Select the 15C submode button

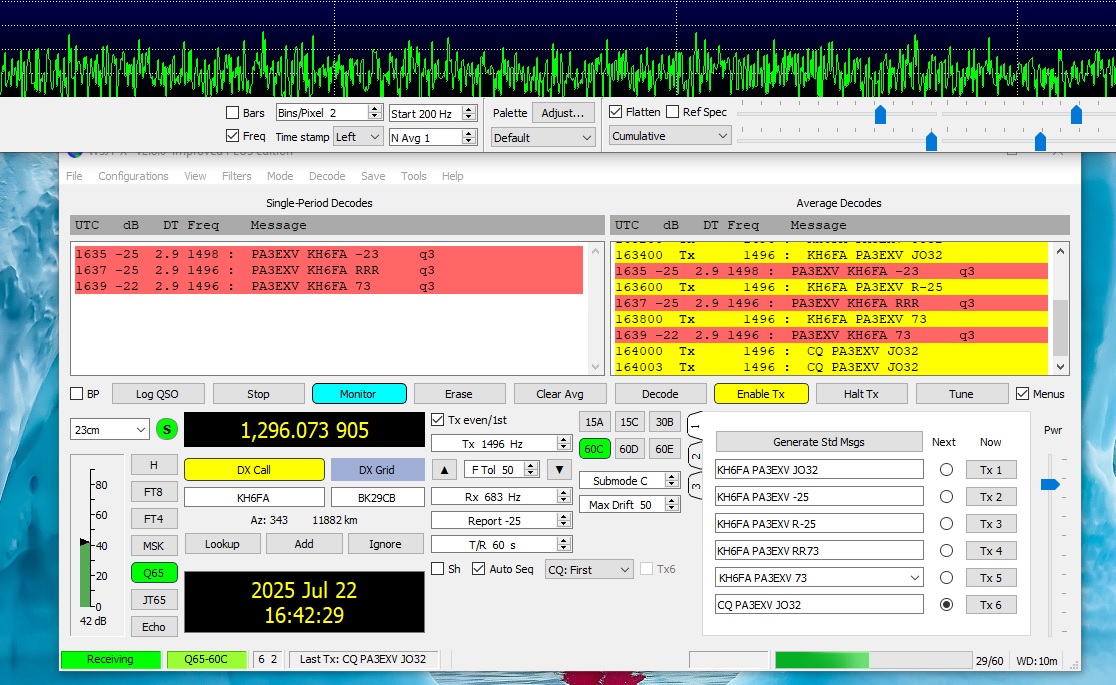tap(629, 422)
